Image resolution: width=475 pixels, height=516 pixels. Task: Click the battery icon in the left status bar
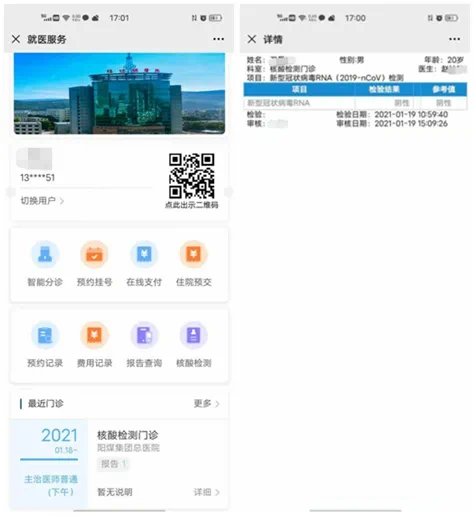[x=215, y=18]
